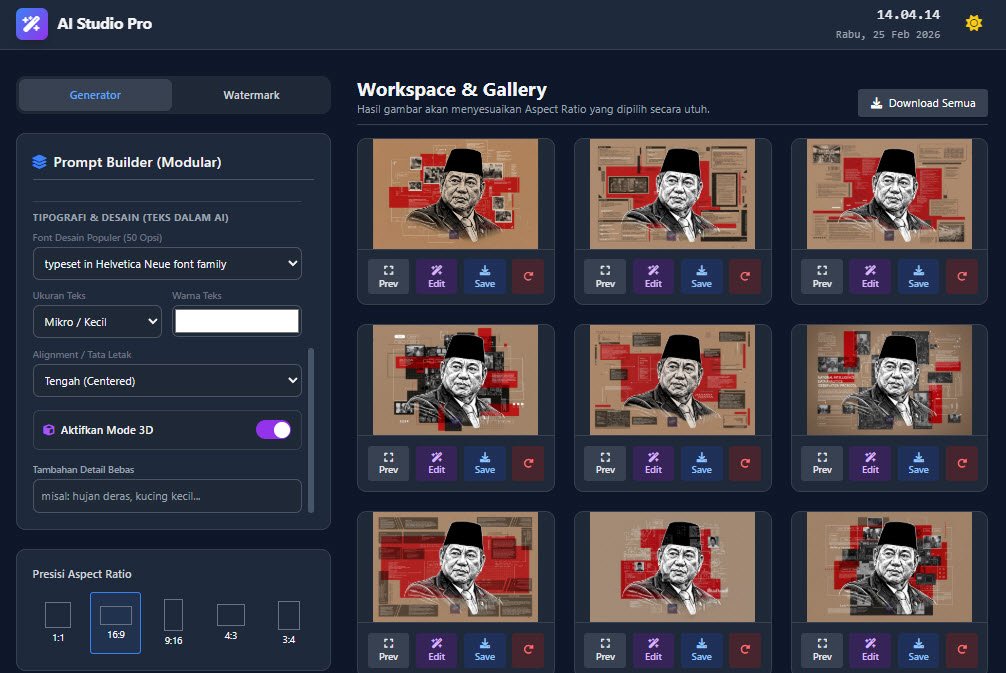The height and width of the screenshot is (673, 1006).
Task: Click the Workspace & Gallery heading
Action: pos(452,90)
